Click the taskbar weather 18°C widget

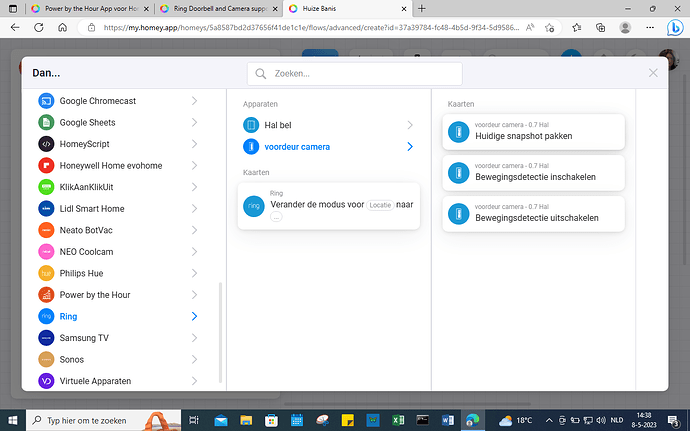click(x=516, y=420)
